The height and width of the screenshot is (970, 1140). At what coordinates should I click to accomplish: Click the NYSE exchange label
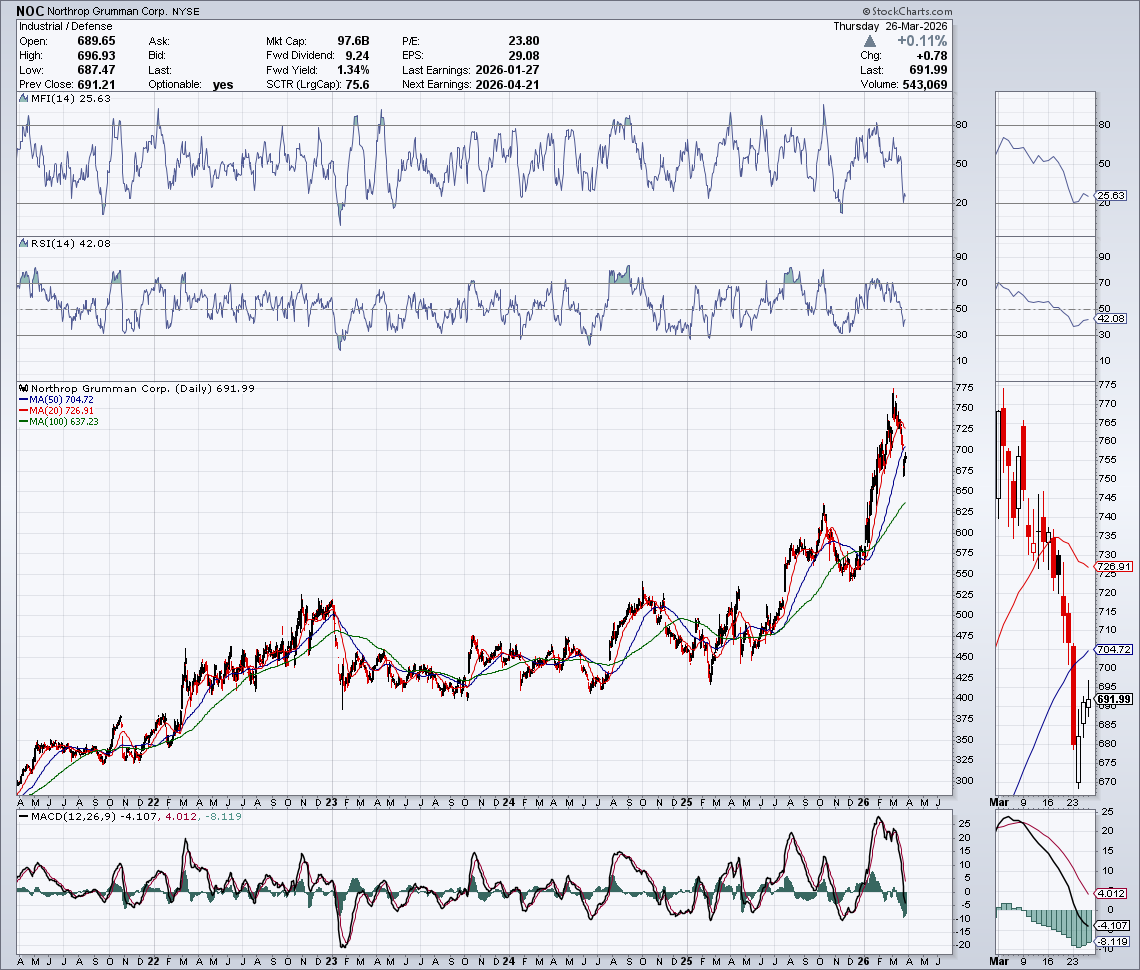click(186, 12)
